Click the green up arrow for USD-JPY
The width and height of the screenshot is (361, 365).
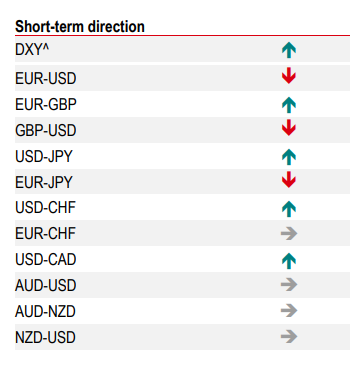click(x=289, y=157)
